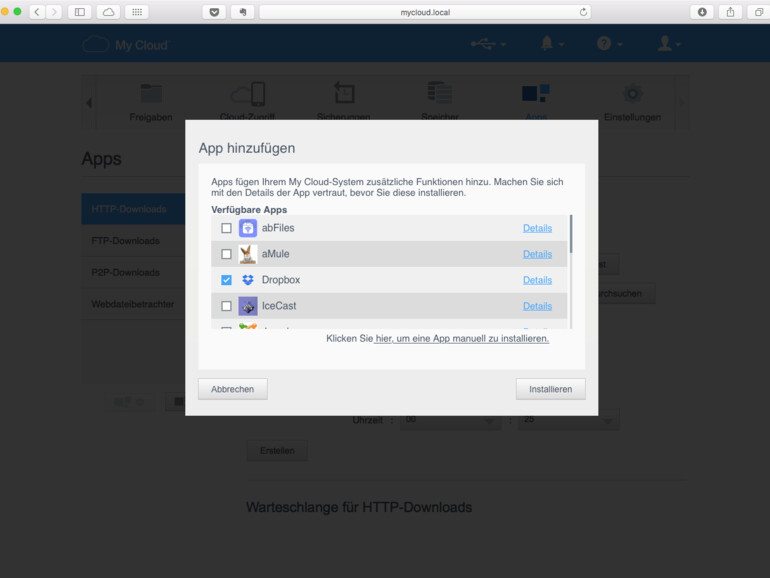Open the user account dropdown
Viewport: 770px width, 578px height.
[669, 44]
